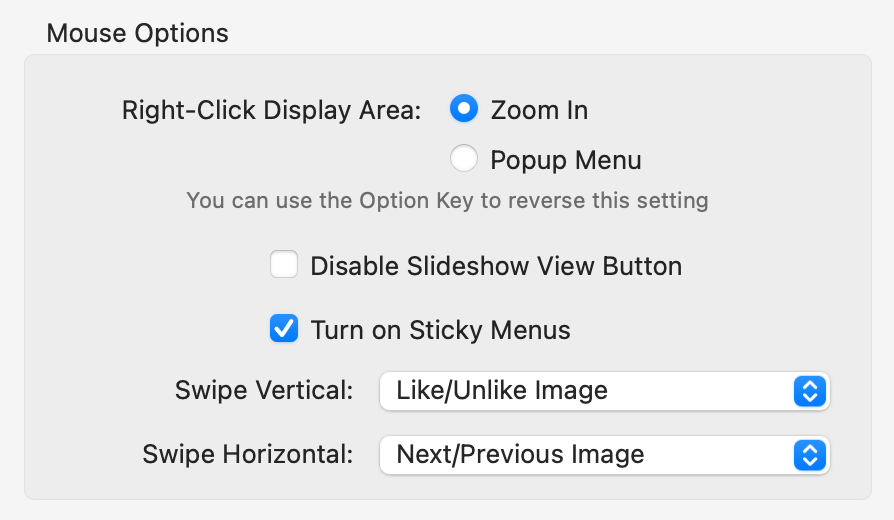894x520 pixels.
Task: Click the "Like/Unlike Image" selected value text
Action: [x=502, y=391]
